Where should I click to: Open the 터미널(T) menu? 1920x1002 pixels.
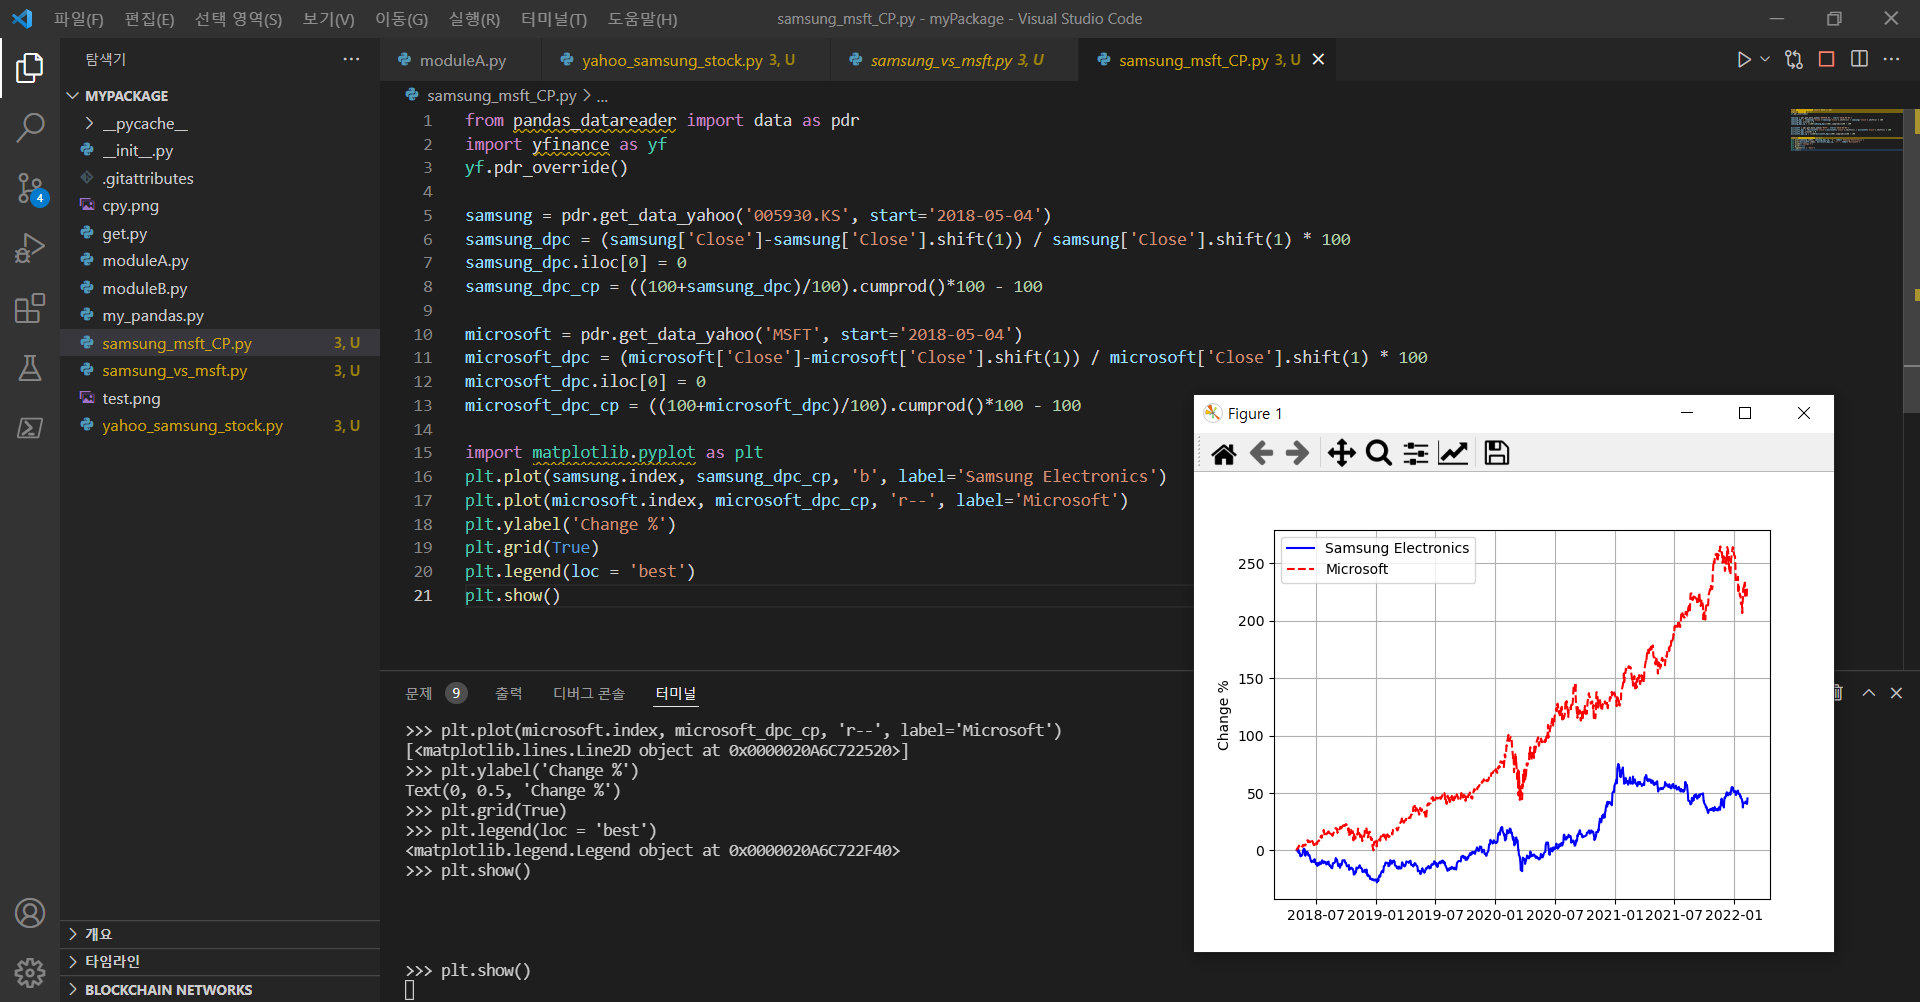[554, 19]
